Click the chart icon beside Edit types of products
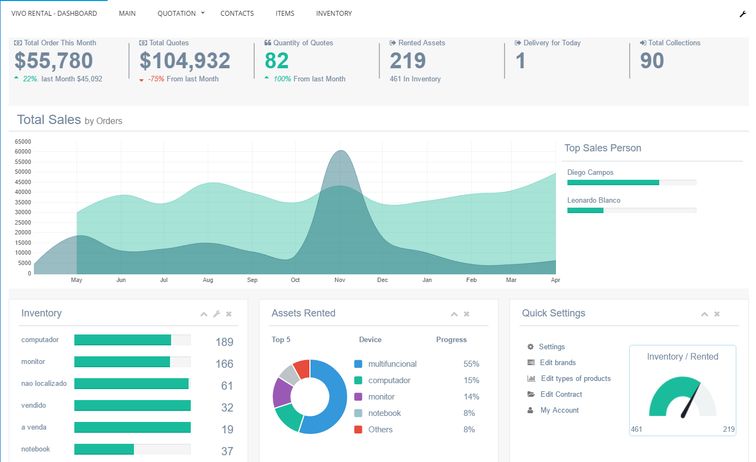The width and height of the screenshot is (756, 462). coord(531,379)
